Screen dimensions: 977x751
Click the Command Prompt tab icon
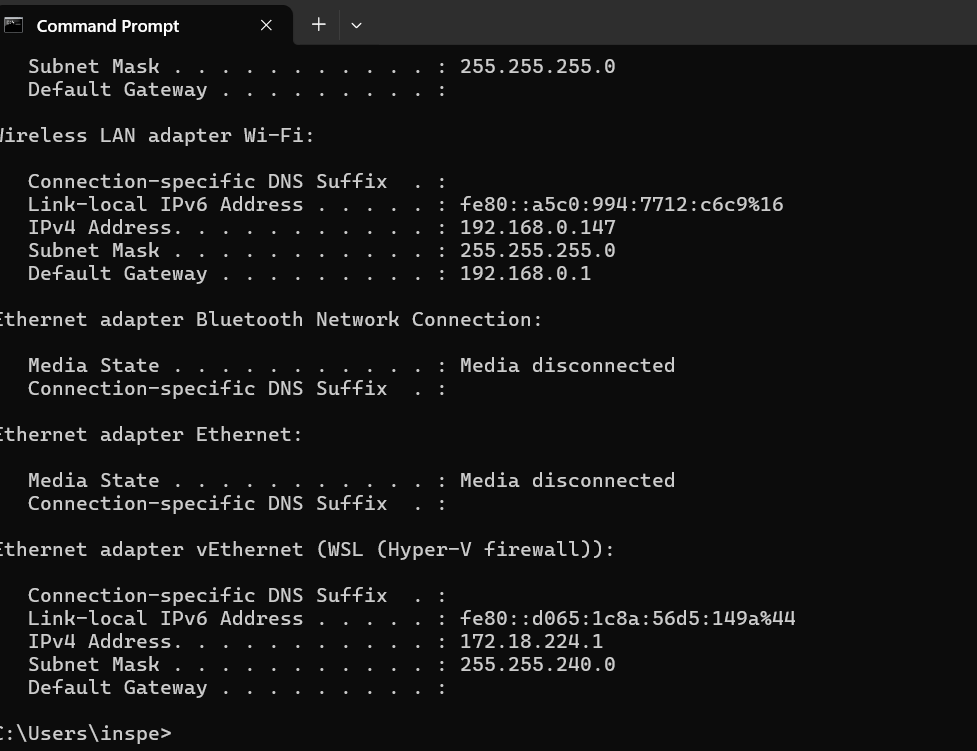[x=13, y=25]
